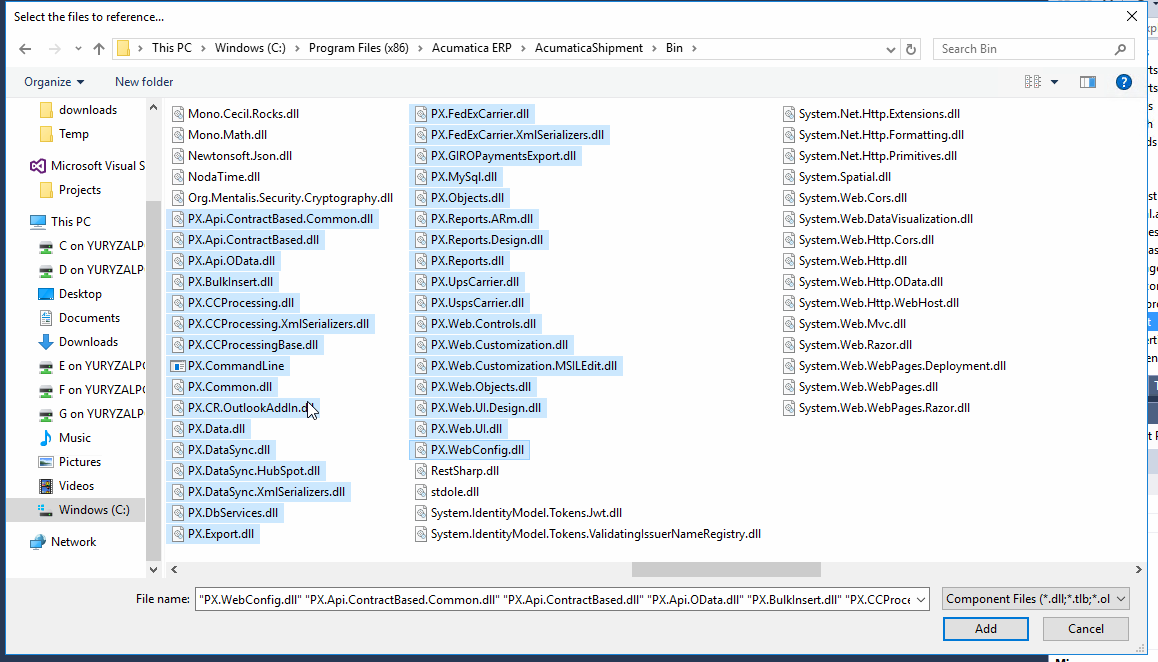The height and width of the screenshot is (662, 1158).
Task: Click the horizontal scrollbar thumb
Action: point(726,570)
